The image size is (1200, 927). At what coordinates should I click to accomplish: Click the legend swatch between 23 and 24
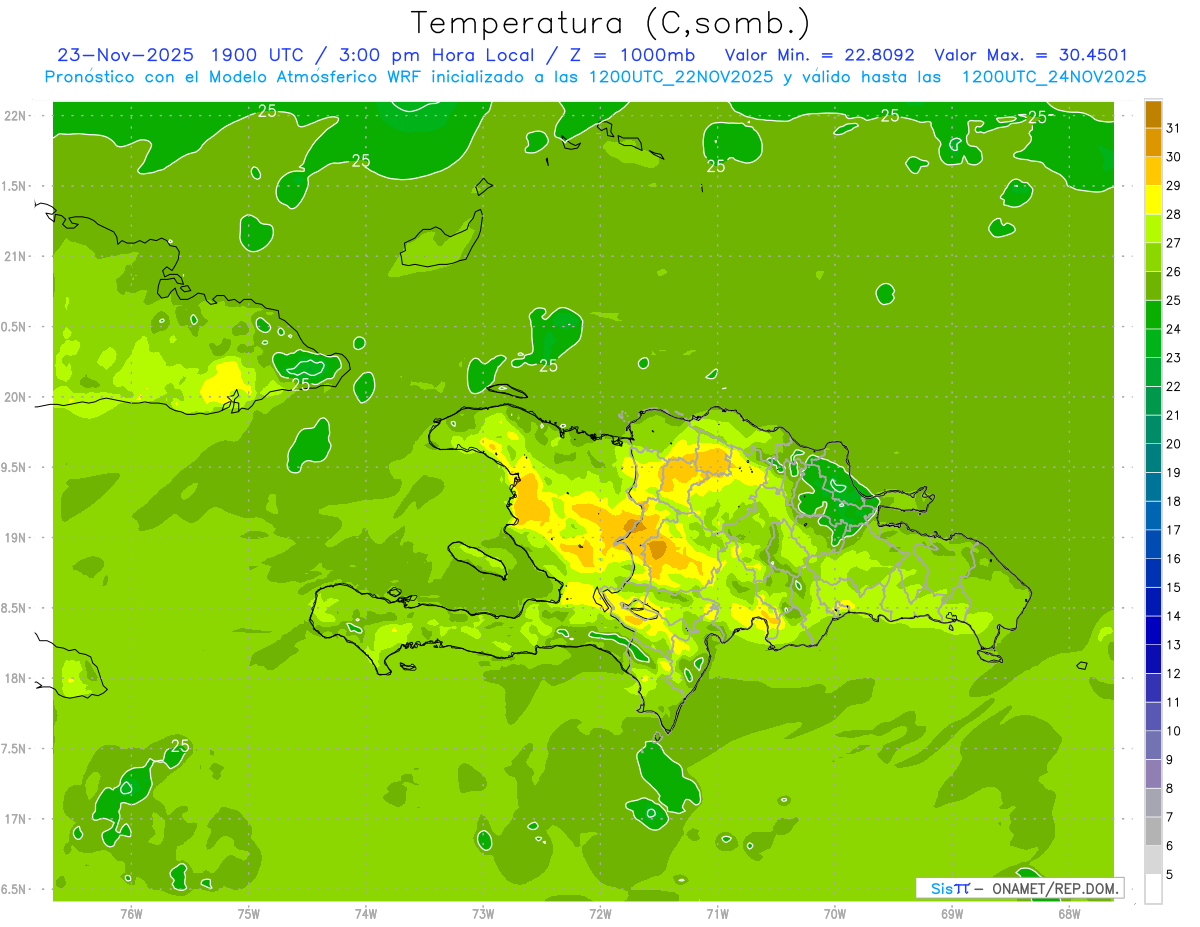pyautogui.click(x=1153, y=343)
